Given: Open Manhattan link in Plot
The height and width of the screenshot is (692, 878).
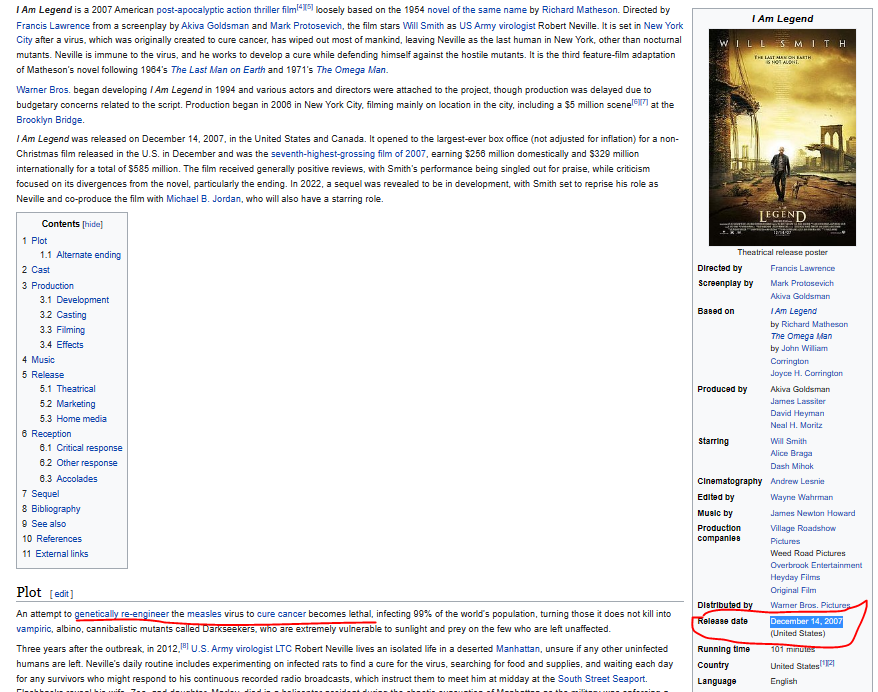Looking at the screenshot, I should 517,649.
